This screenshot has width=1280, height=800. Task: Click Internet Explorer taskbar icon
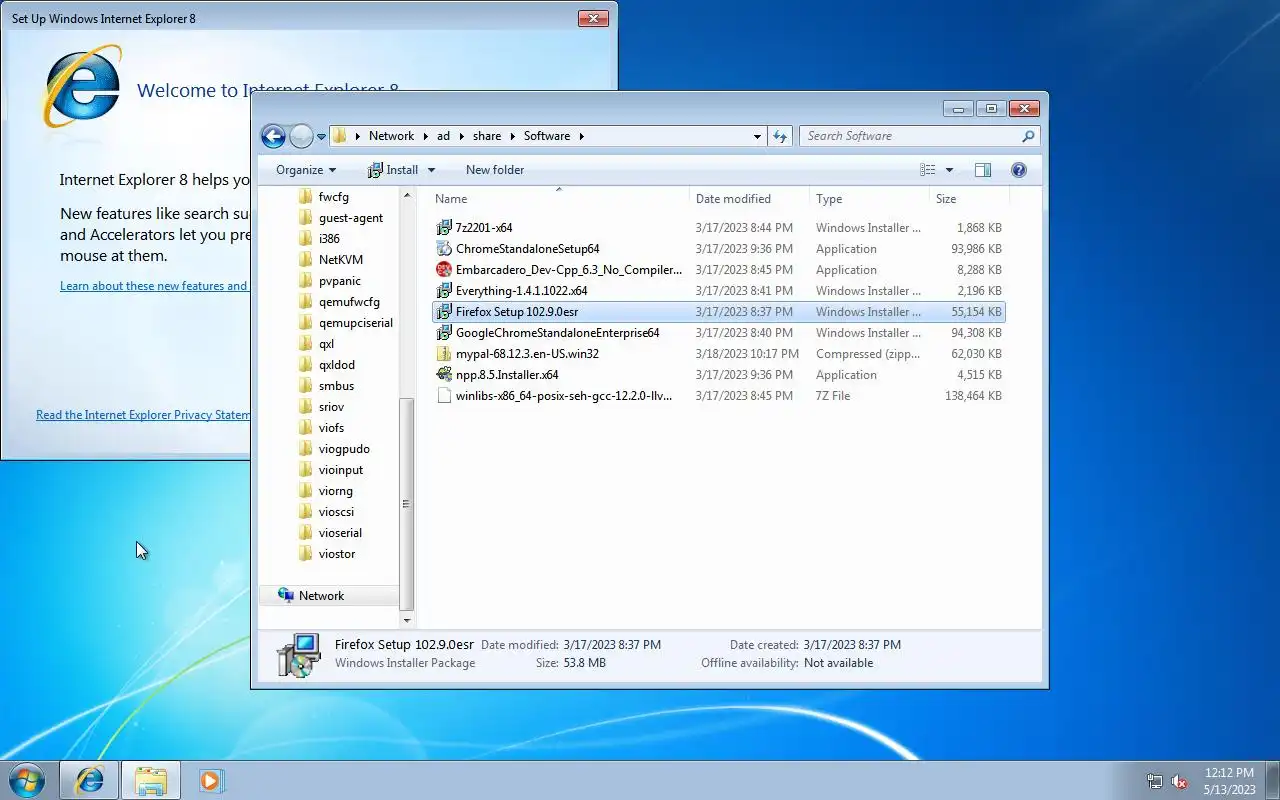click(89, 780)
